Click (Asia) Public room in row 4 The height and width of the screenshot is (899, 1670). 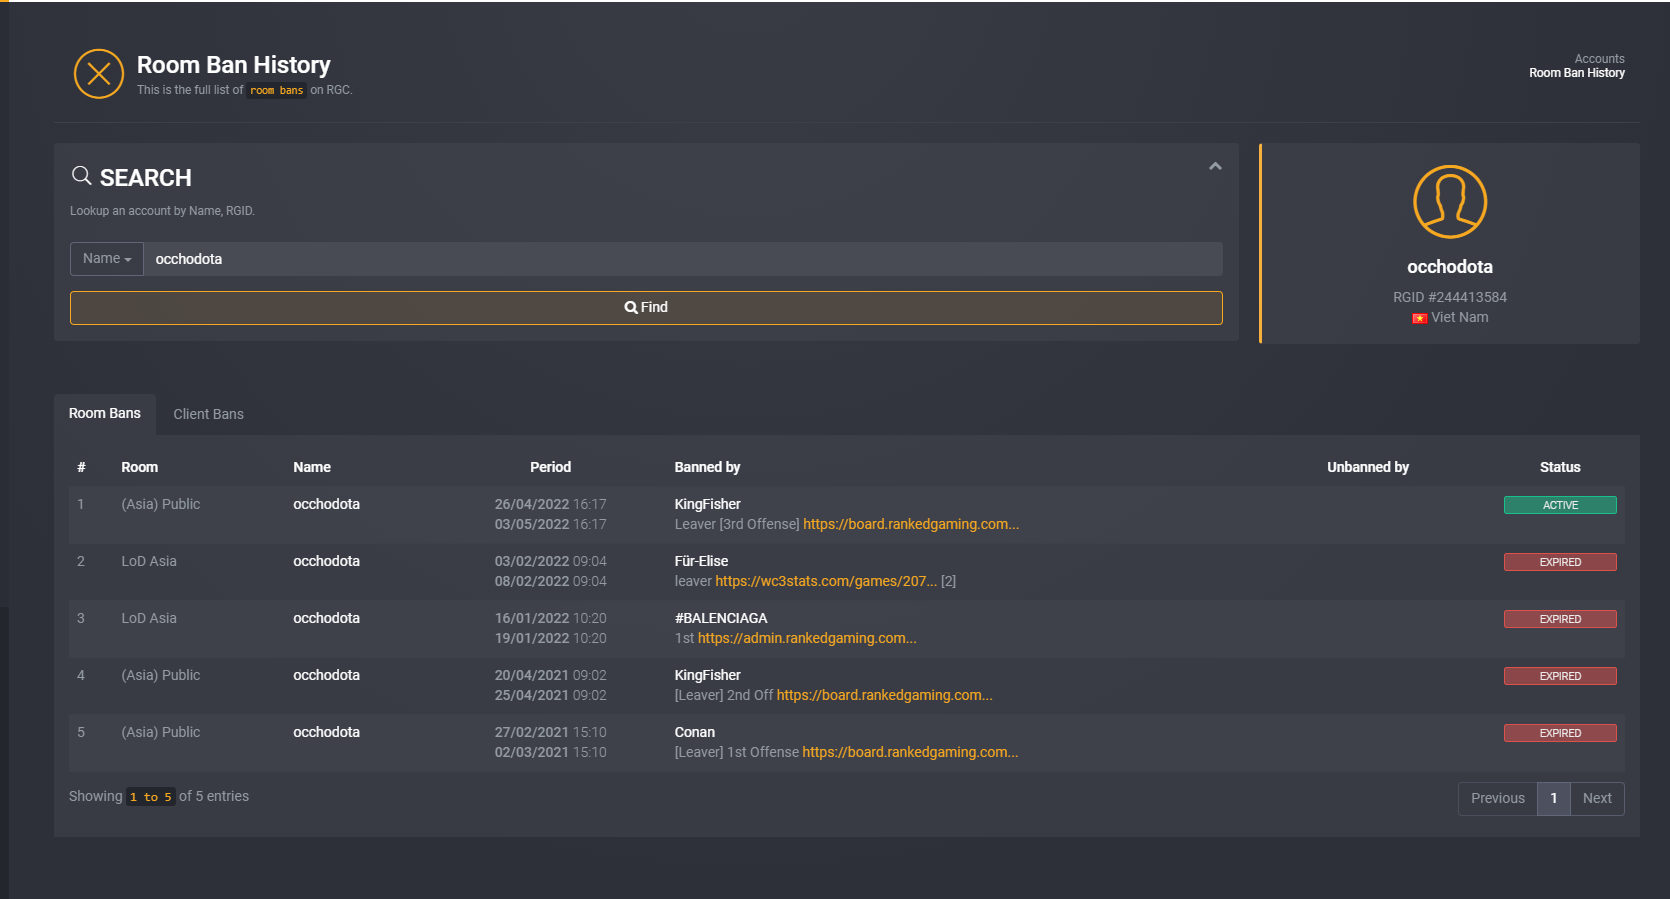[161, 675]
